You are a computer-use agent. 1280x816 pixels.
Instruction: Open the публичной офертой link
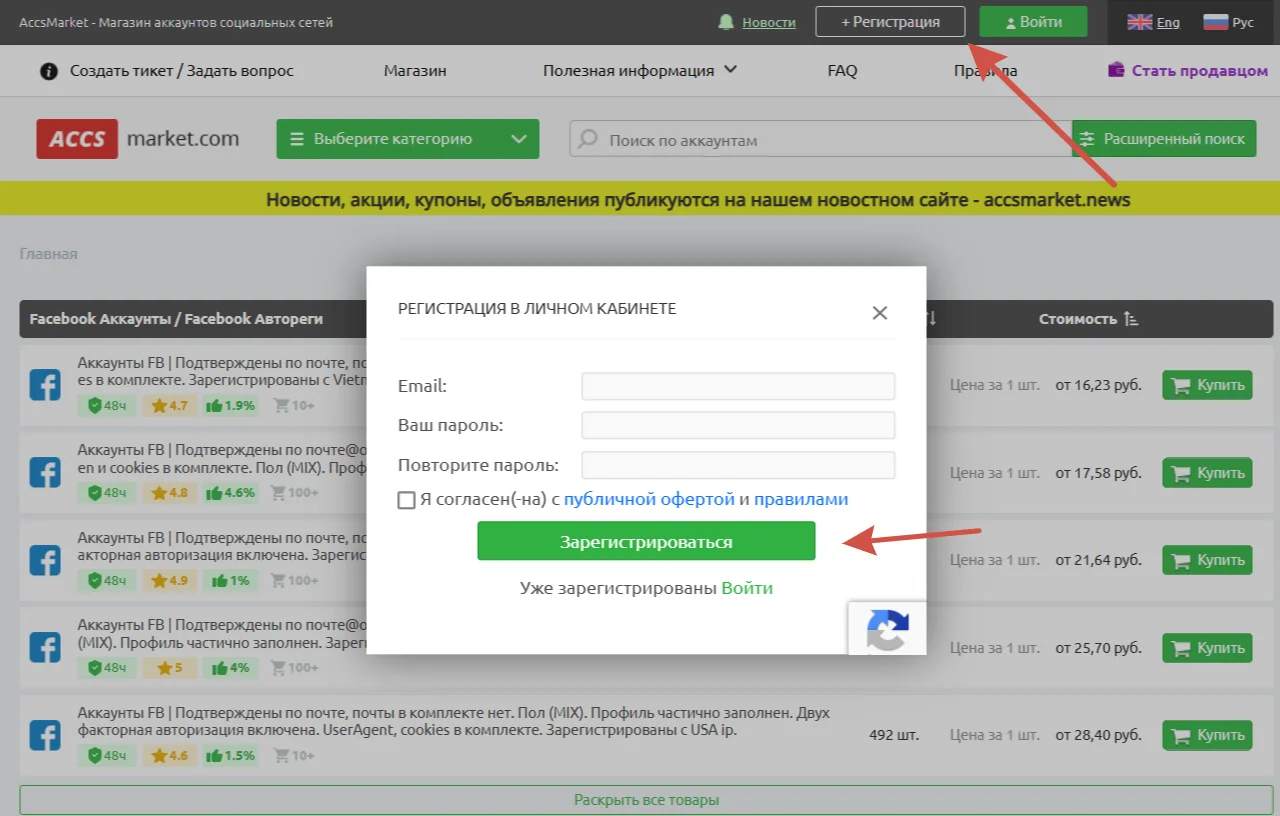649,499
